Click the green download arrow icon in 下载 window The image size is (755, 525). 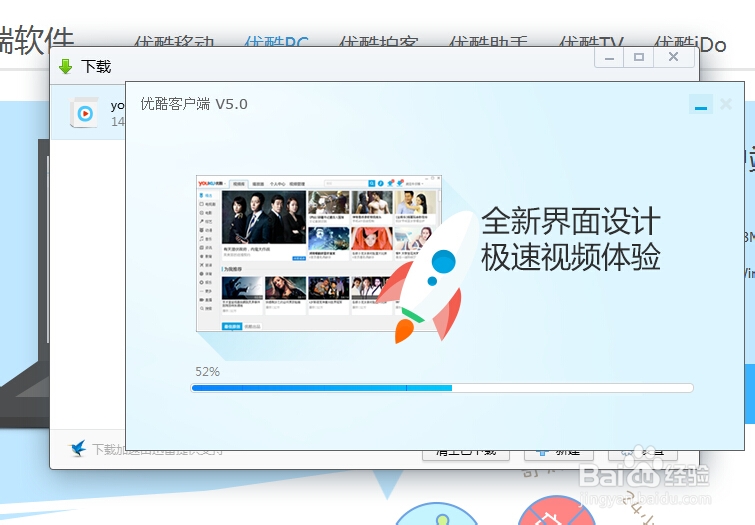click(x=65, y=66)
